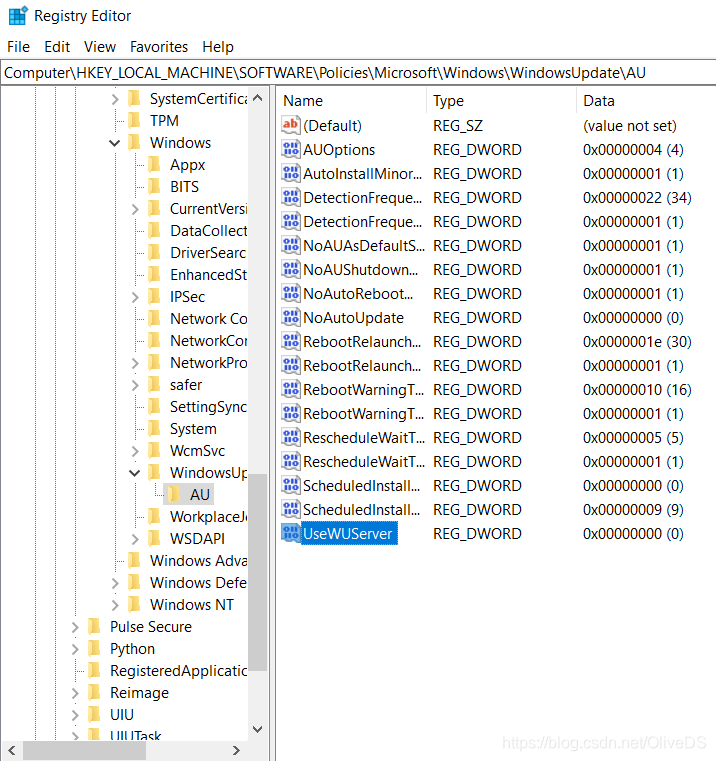
Task: Click the WcmSvc folder icon
Action: point(153,450)
